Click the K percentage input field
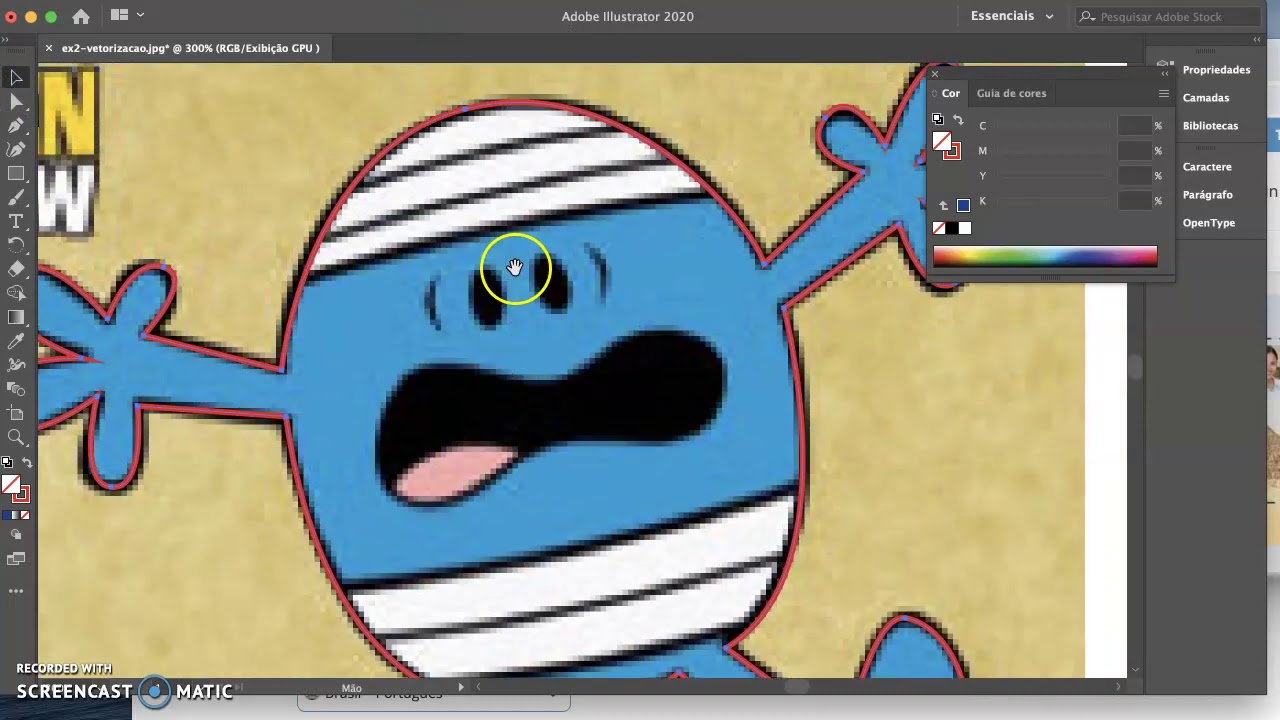 (1134, 201)
